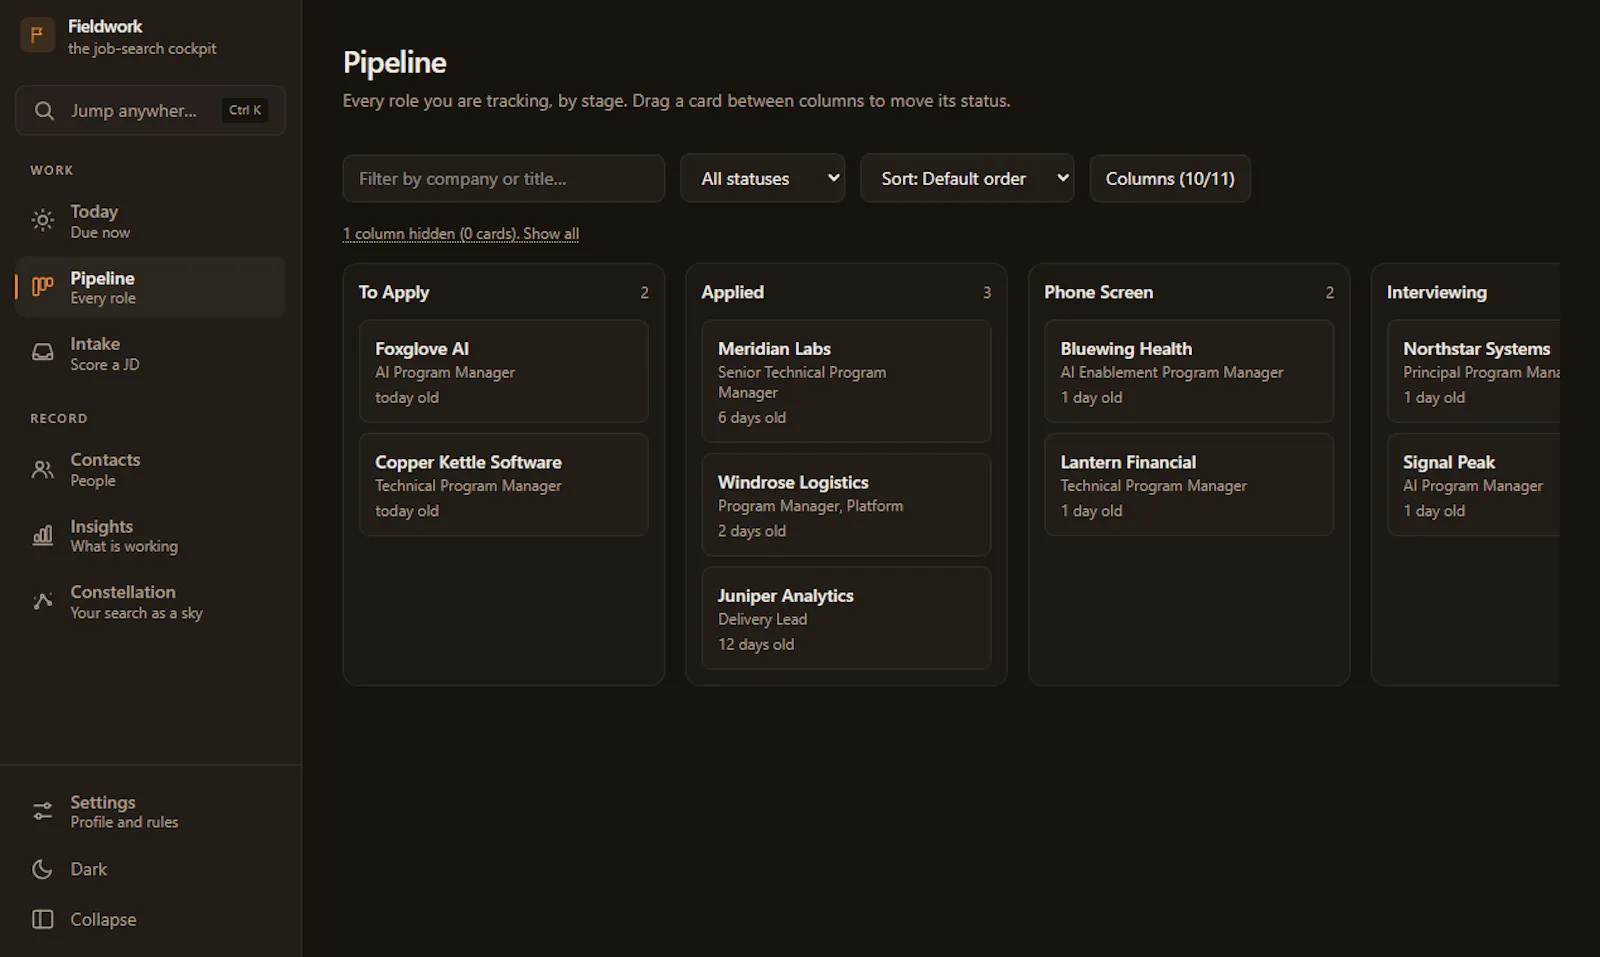The height and width of the screenshot is (957, 1600).
Task: Open Insights What is working
Action: click(150, 536)
